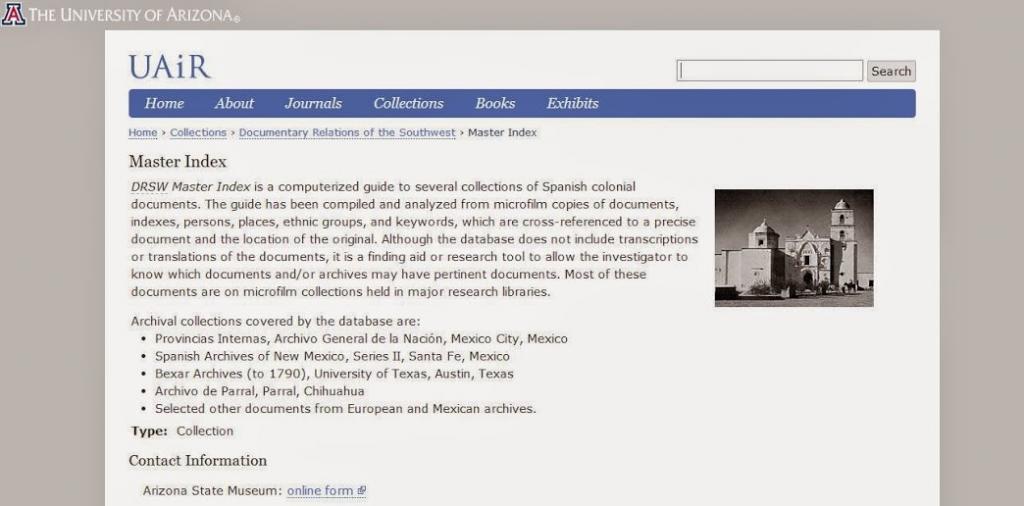
Task: Follow the Home breadcrumb link
Action: 142,133
